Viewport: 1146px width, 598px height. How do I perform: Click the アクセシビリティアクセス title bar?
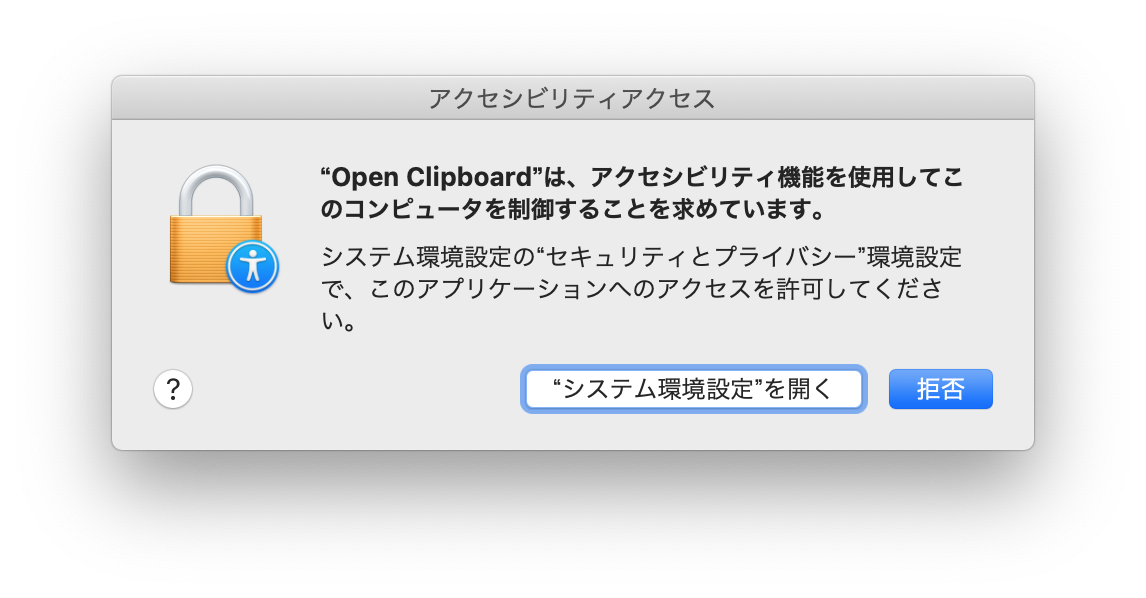(573, 98)
